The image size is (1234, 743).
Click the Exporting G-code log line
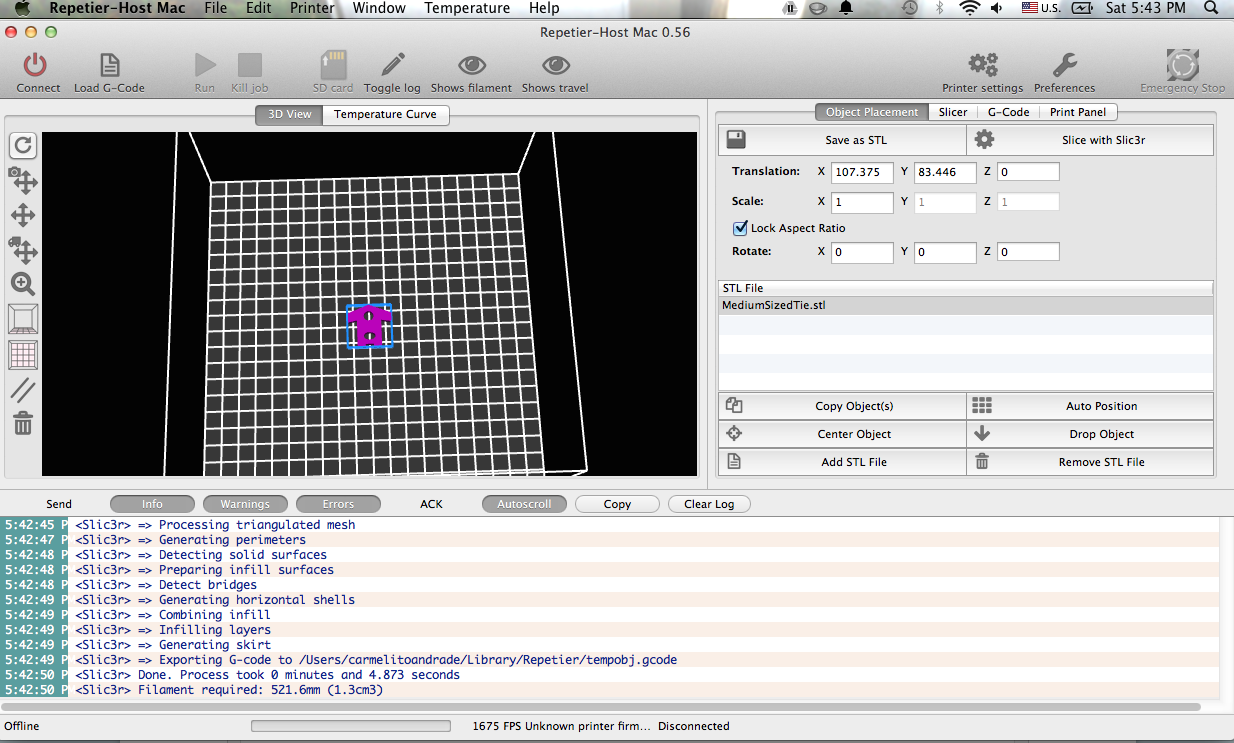tap(376, 660)
